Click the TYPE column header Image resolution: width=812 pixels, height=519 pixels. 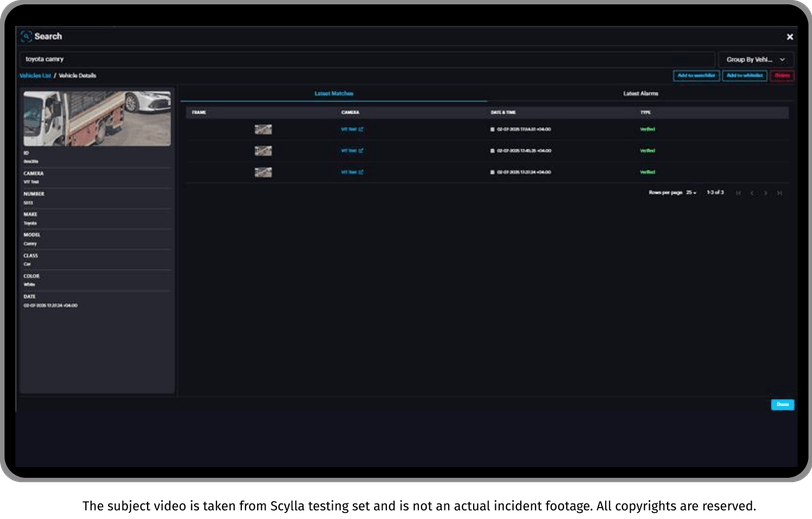pos(645,112)
